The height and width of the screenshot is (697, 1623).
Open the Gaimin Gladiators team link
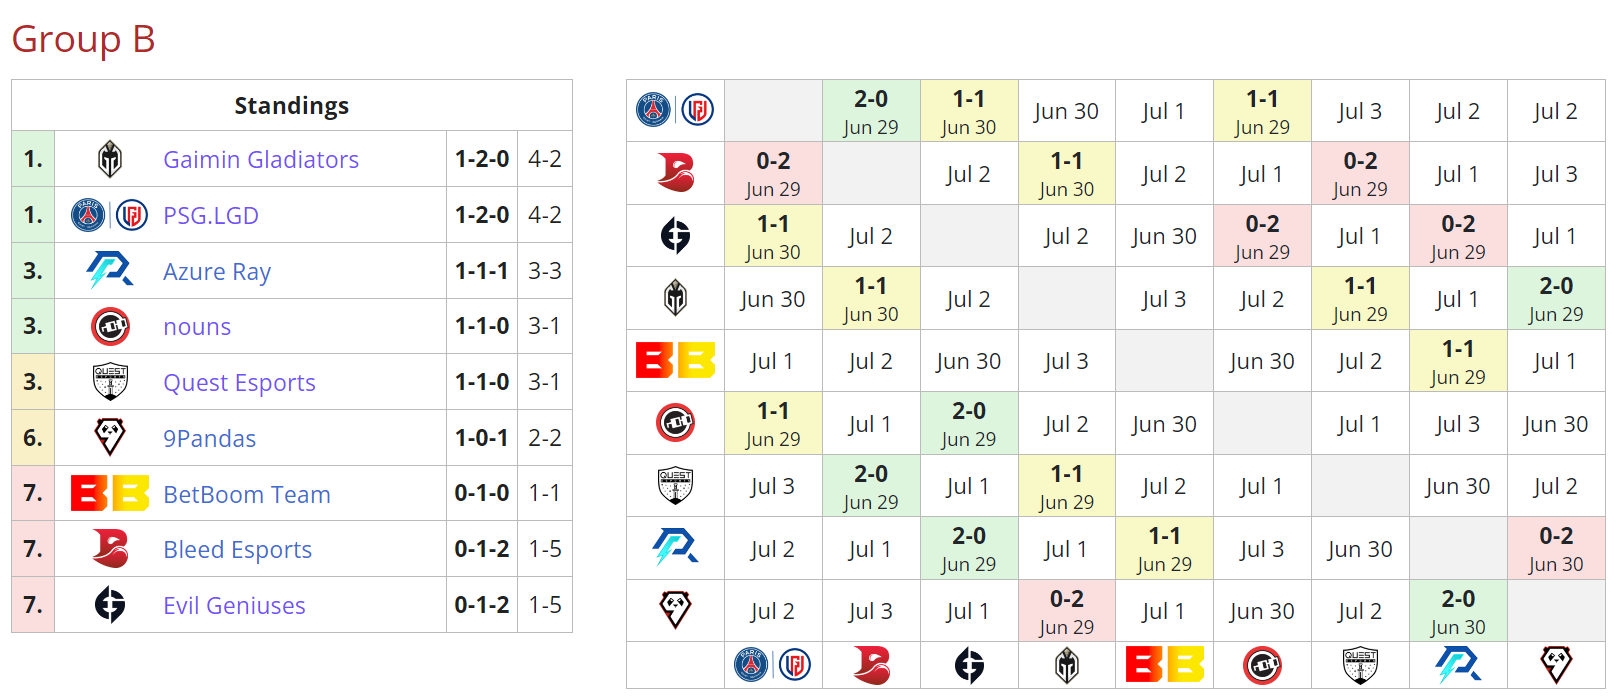point(260,159)
